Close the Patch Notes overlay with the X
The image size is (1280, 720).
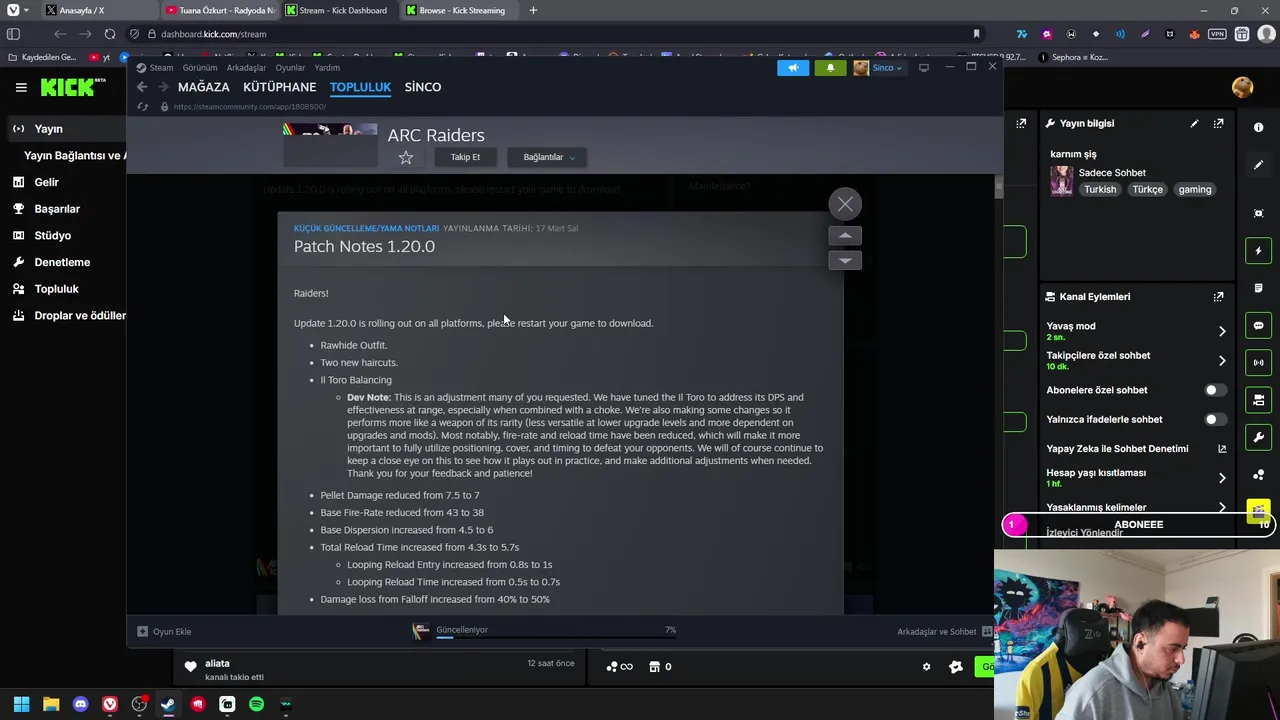845,204
